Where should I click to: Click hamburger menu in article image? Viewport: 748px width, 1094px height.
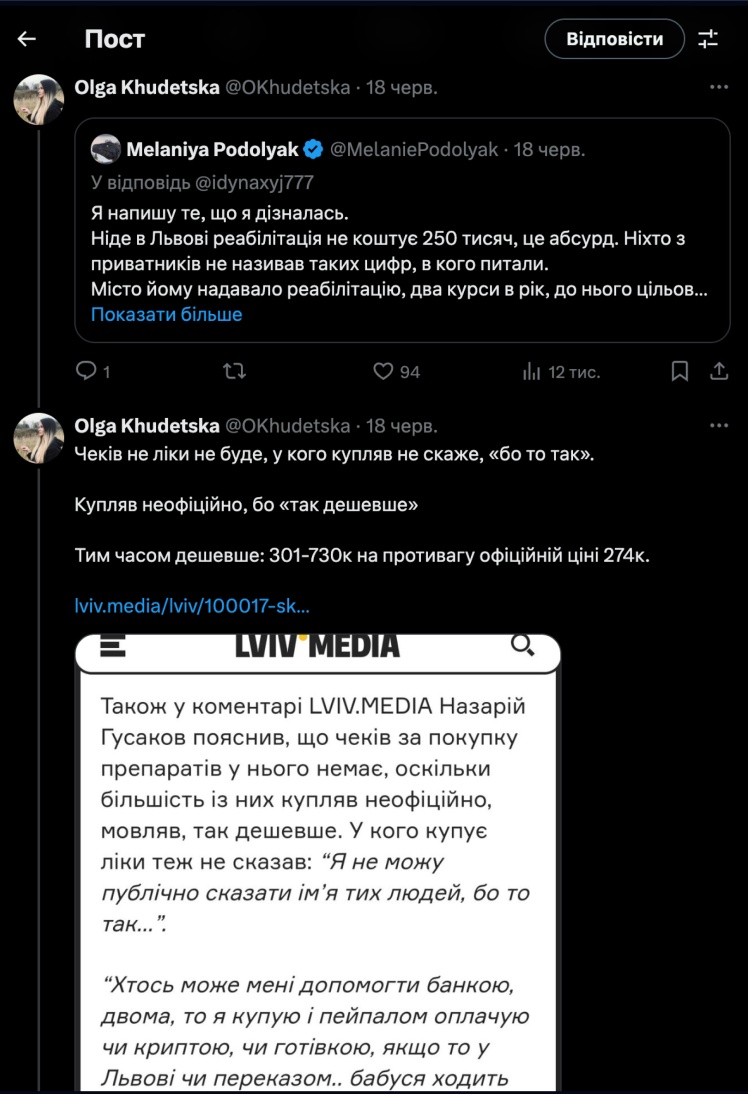(x=113, y=645)
